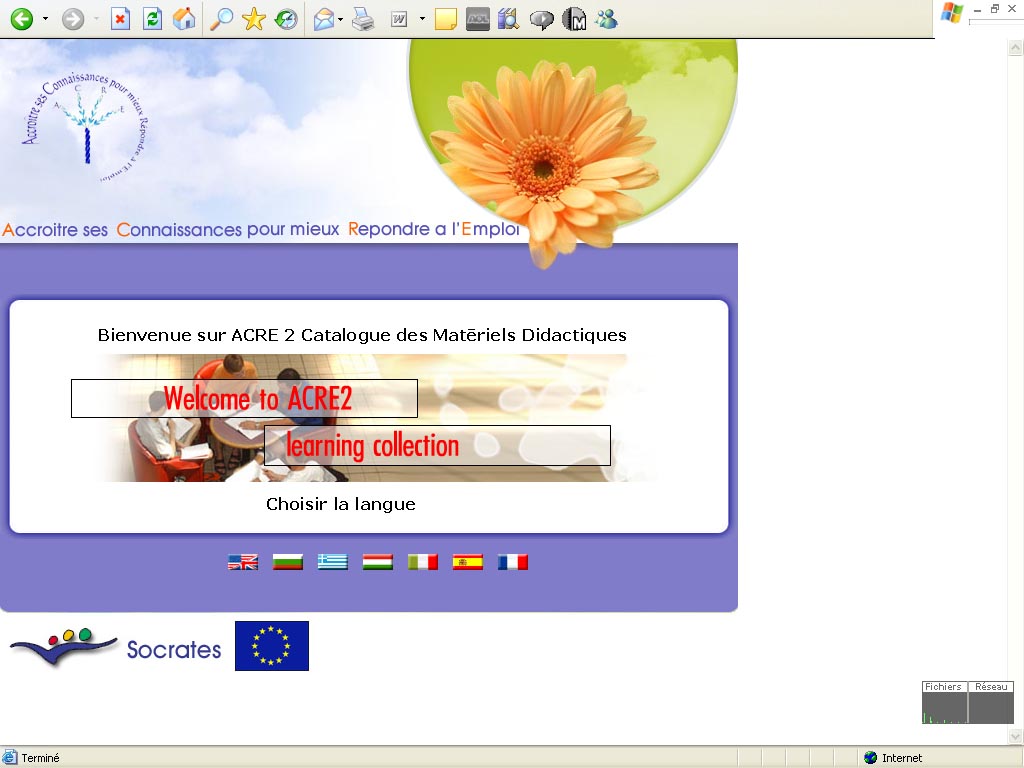This screenshot has height=768, width=1024.
Task: Pick the Greek flag language
Action: [x=333, y=562]
